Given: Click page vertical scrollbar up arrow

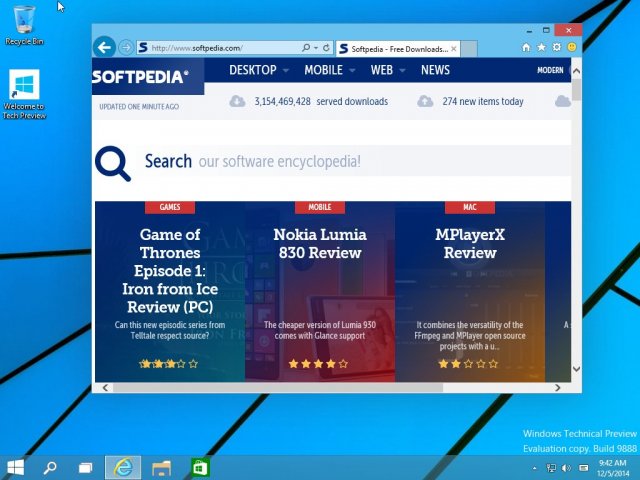Looking at the screenshot, I should coord(576,71).
